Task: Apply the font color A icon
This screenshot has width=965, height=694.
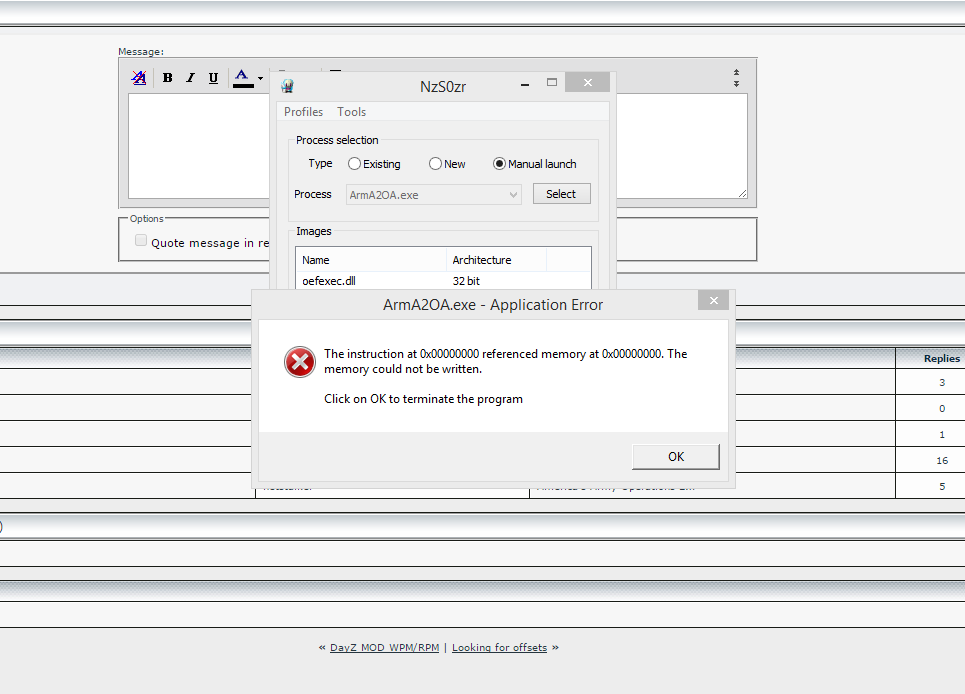Action: pos(242,78)
